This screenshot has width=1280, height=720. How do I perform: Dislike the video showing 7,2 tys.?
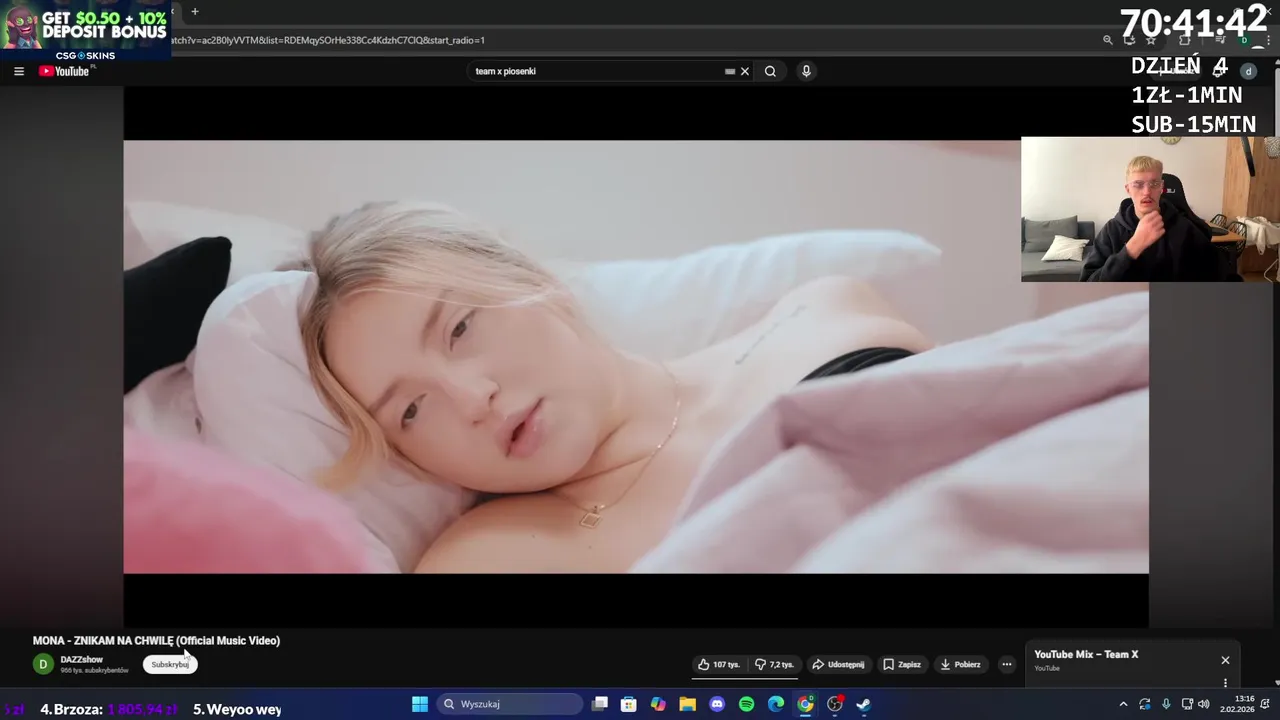click(x=774, y=664)
